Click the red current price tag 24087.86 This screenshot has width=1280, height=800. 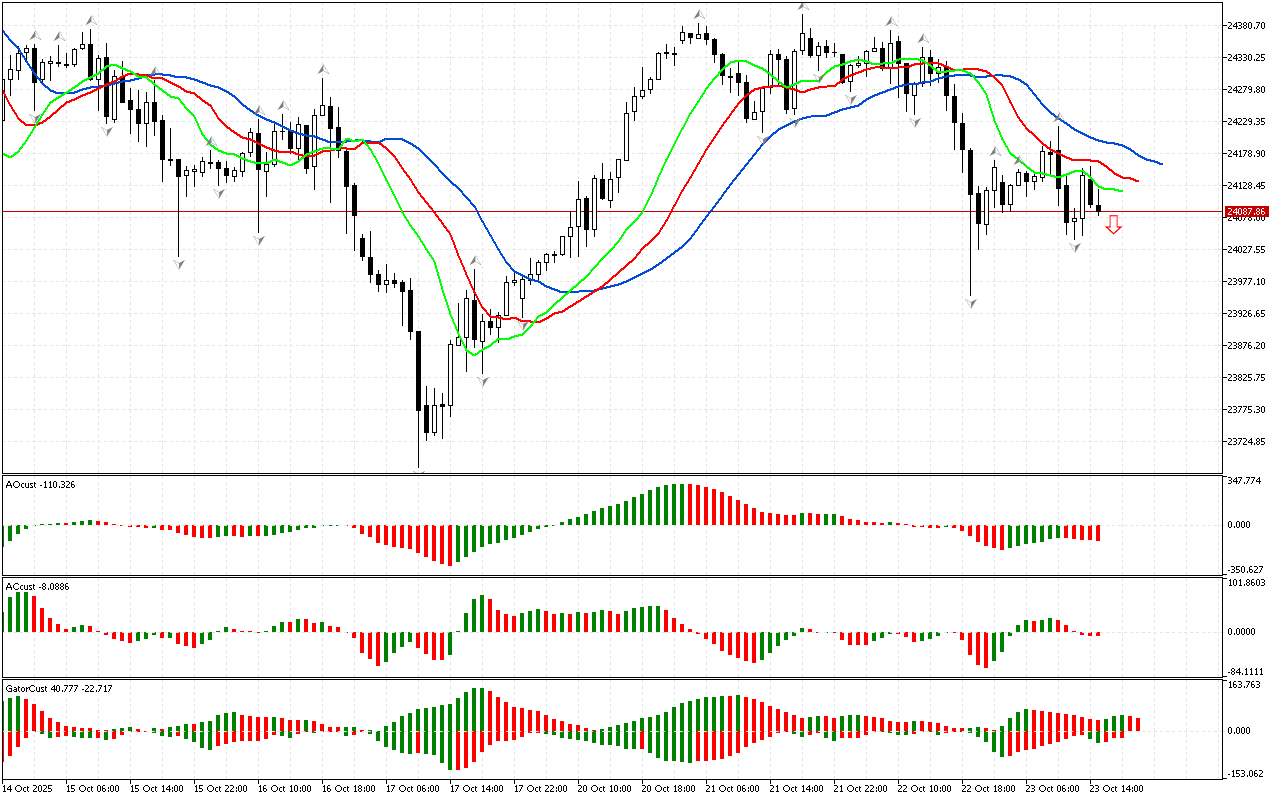point(1246,212)
